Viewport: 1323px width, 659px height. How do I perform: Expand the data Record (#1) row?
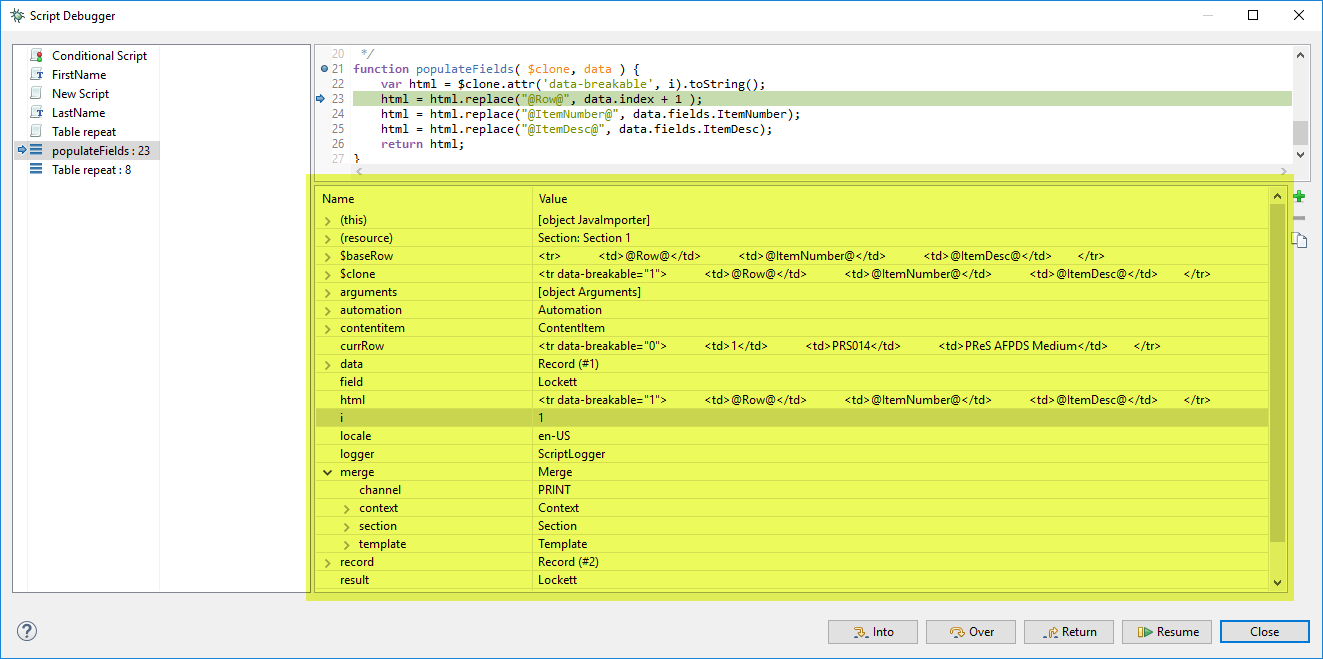pyautogui.click(x=328, y=364)
